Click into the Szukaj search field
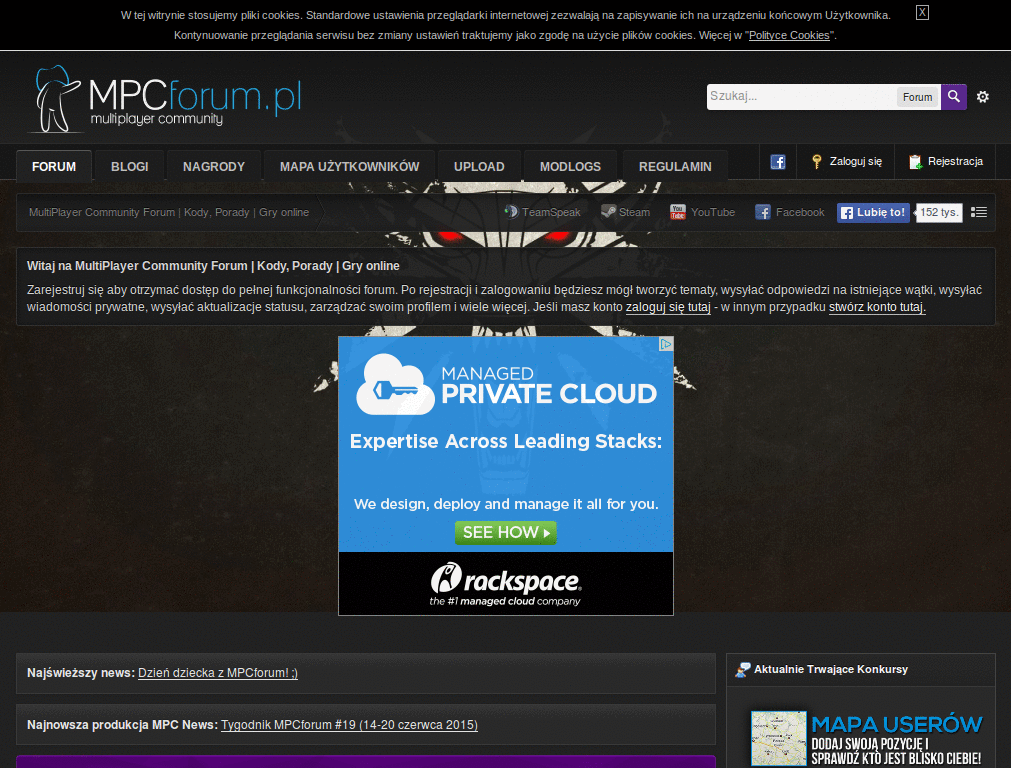Viewport: 1024px width, 768px height. (801, 97)
